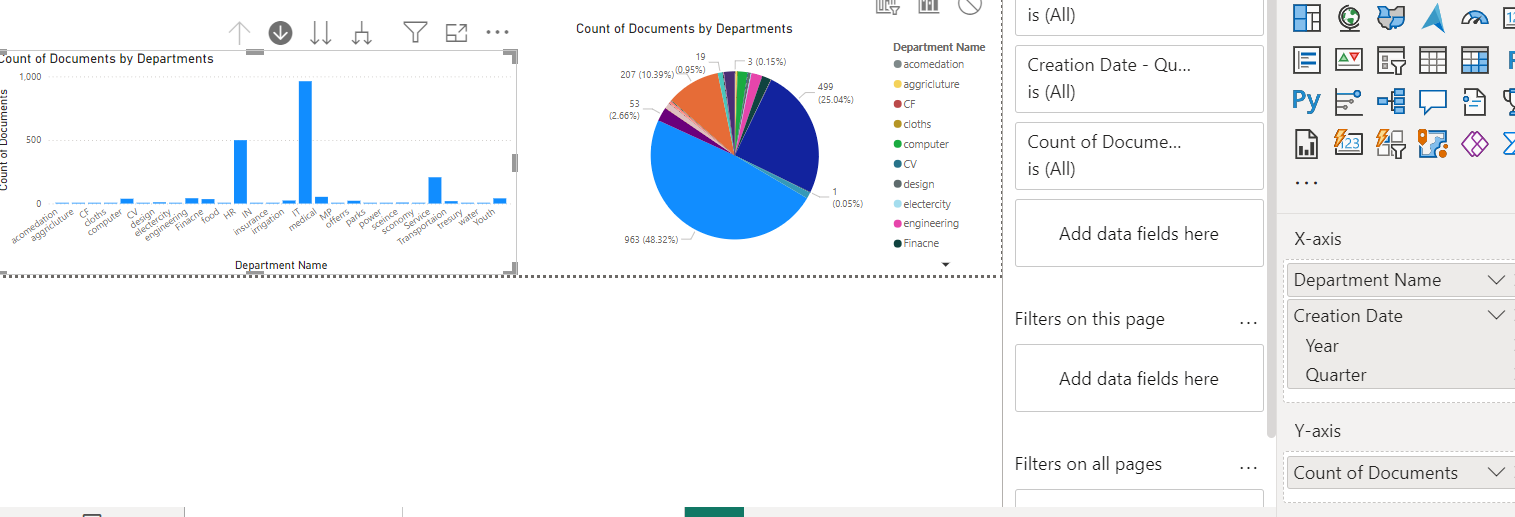Select the Multi-row card visualization

point(1306,60)
